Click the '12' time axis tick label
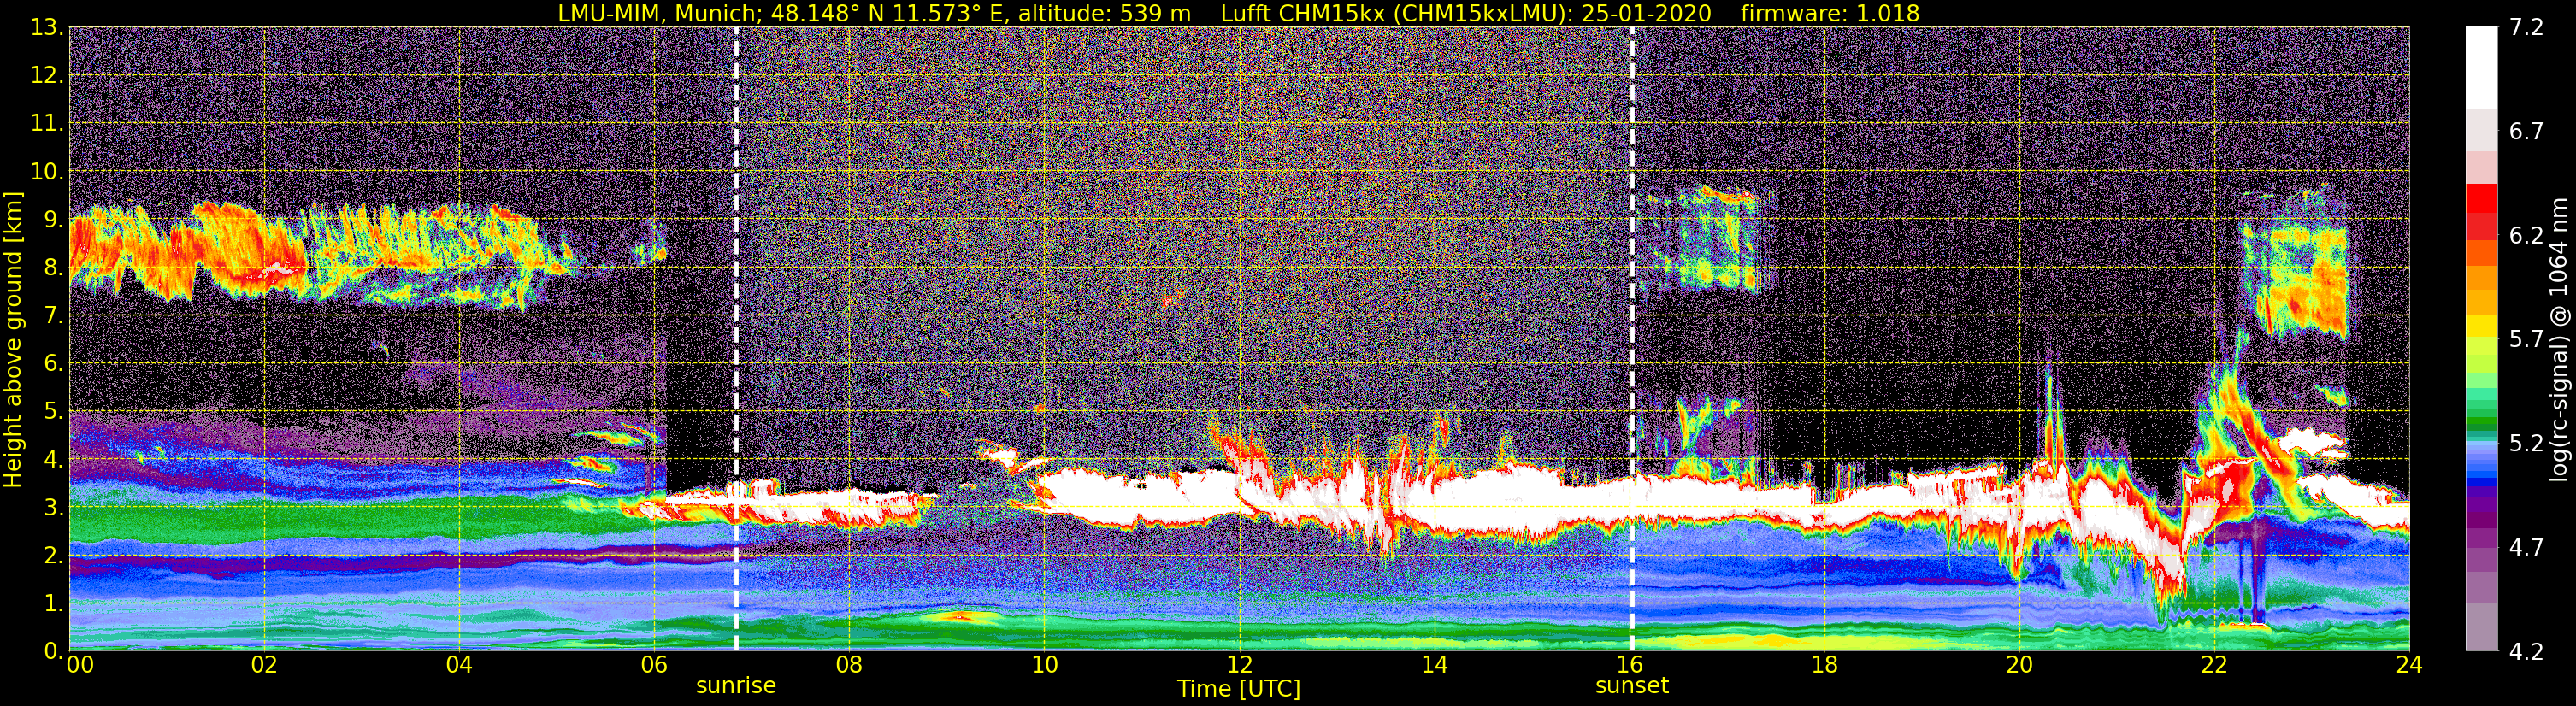This screenshot has height=706, width=2576. [1239, 665]
